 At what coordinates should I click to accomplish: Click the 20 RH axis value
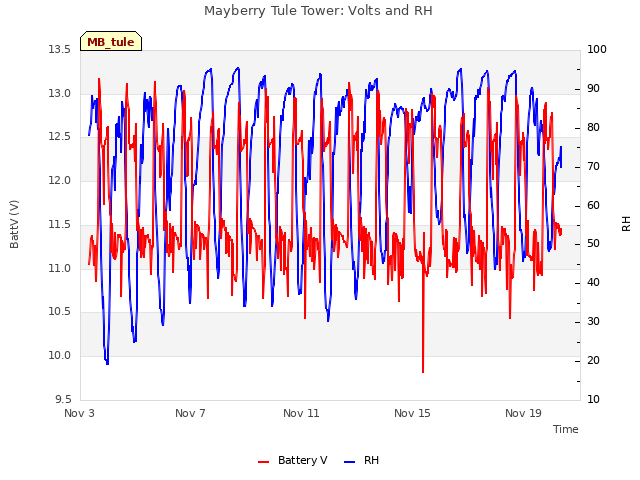pyautogui.click(x=593, y=360)
